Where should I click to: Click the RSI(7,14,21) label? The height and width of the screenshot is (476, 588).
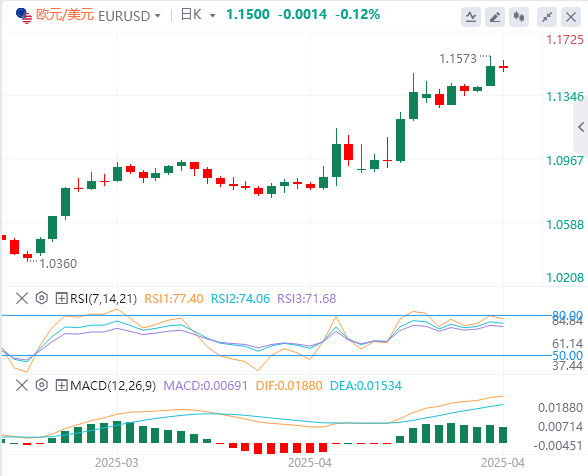(104, 299)
